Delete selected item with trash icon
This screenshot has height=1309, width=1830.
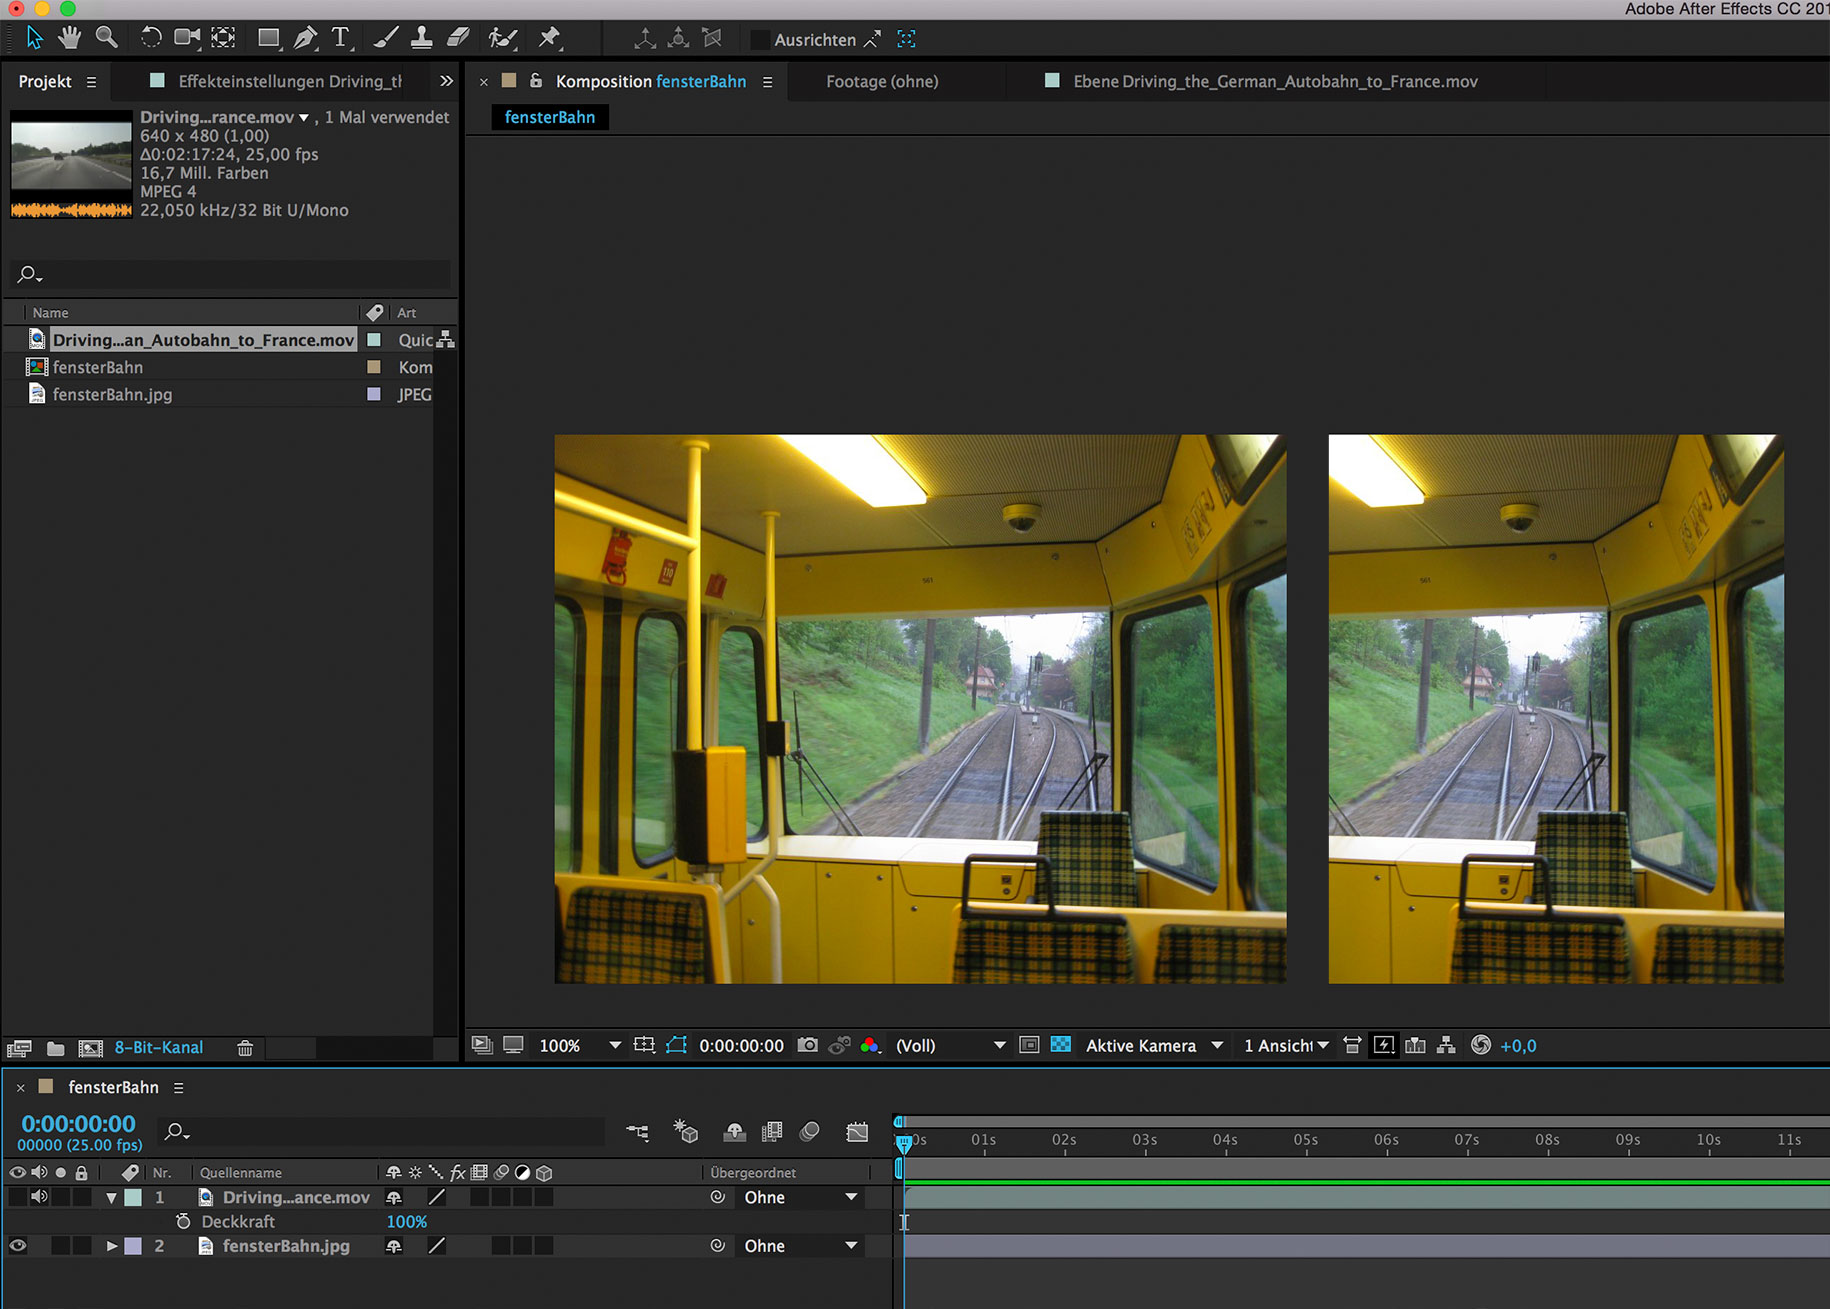coord(245,1048)
